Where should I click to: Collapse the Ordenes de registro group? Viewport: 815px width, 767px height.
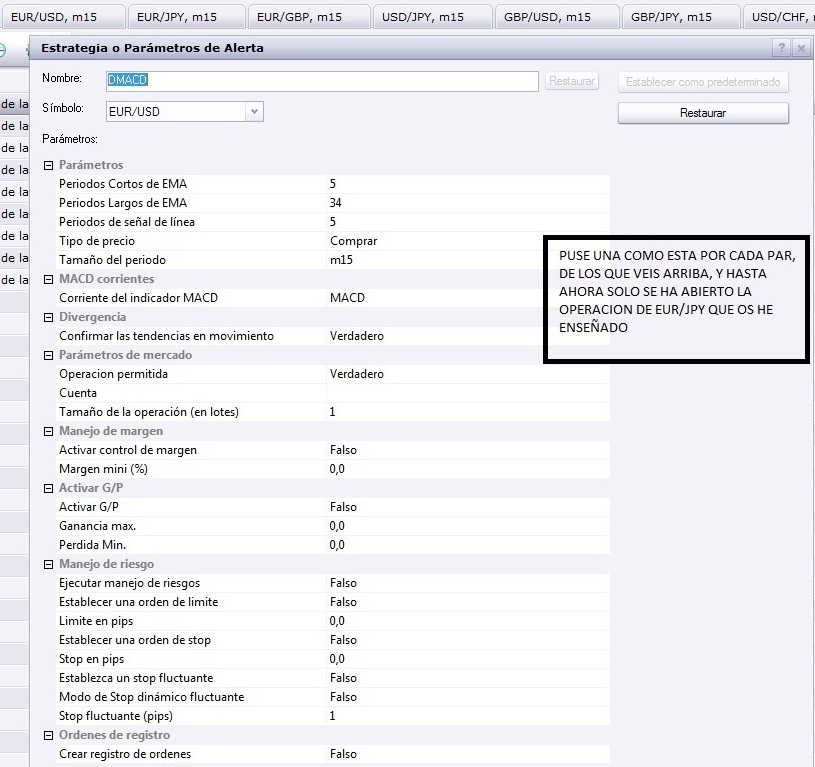coord(48,735)
